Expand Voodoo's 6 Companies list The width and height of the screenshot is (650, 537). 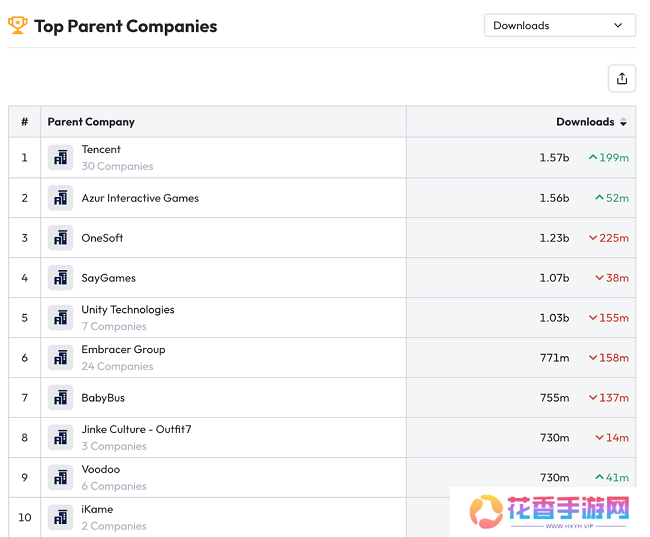(114, 487)
